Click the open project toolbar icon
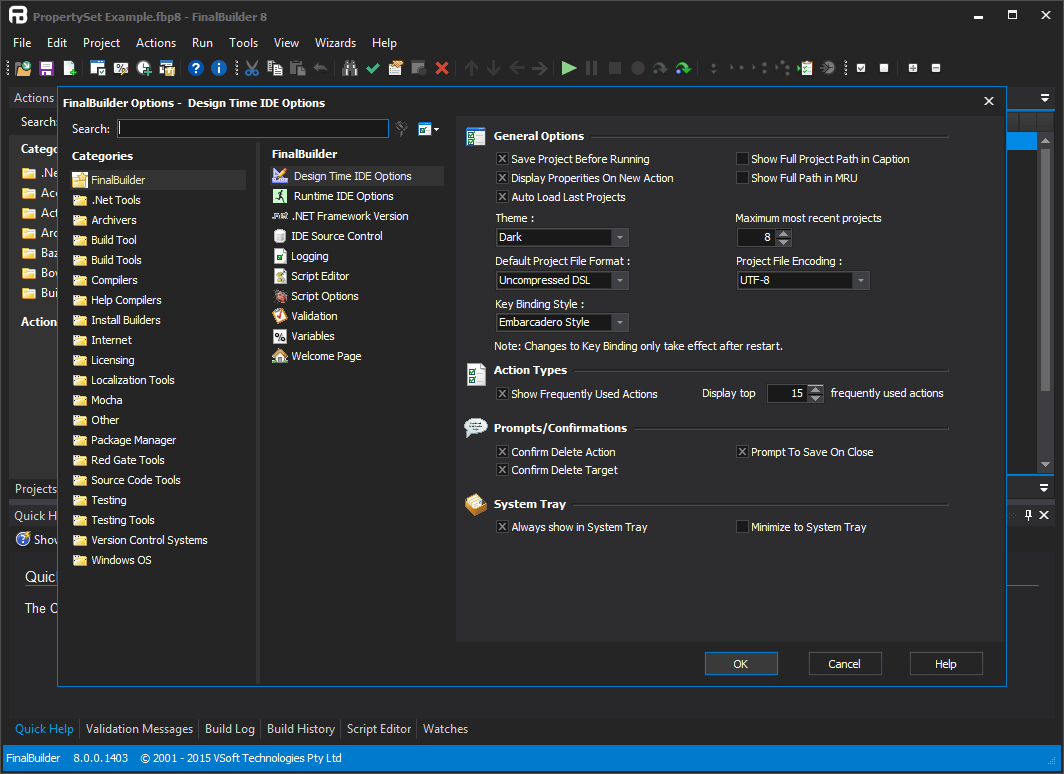 (23, 68)
